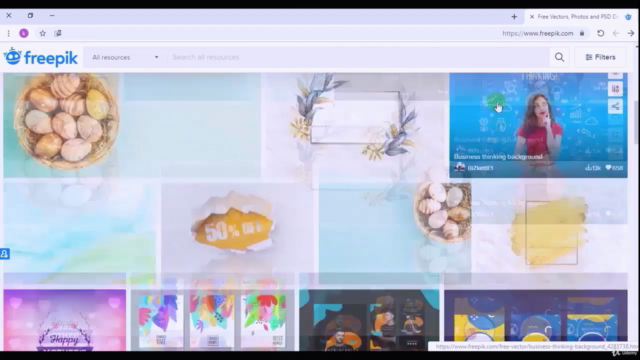Click the blue floating icon on left edge

[x=4, y=254]
